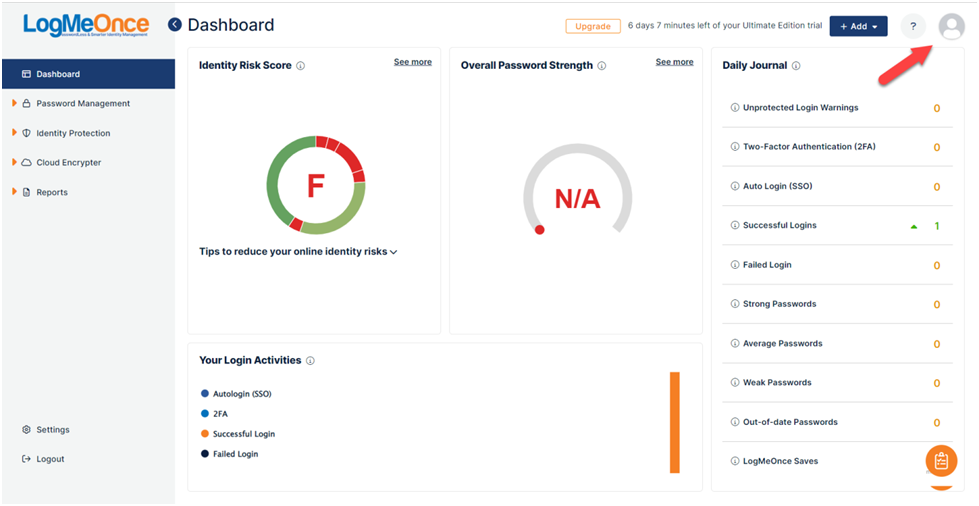Click info icon beside Unprotected Login Warnings
This screenshot has height=506, width=979.
tap(735, 107)
